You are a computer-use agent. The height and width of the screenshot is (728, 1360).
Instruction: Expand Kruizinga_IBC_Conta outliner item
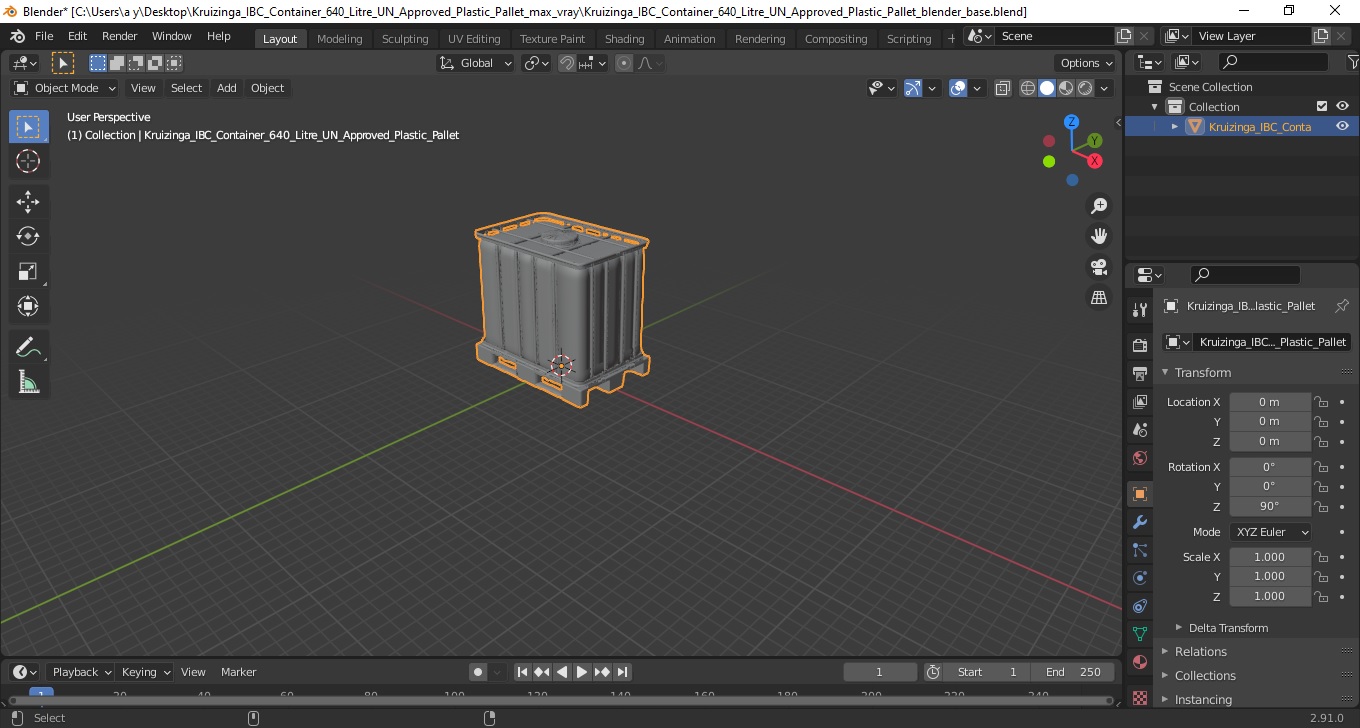tap(1175, 127)
